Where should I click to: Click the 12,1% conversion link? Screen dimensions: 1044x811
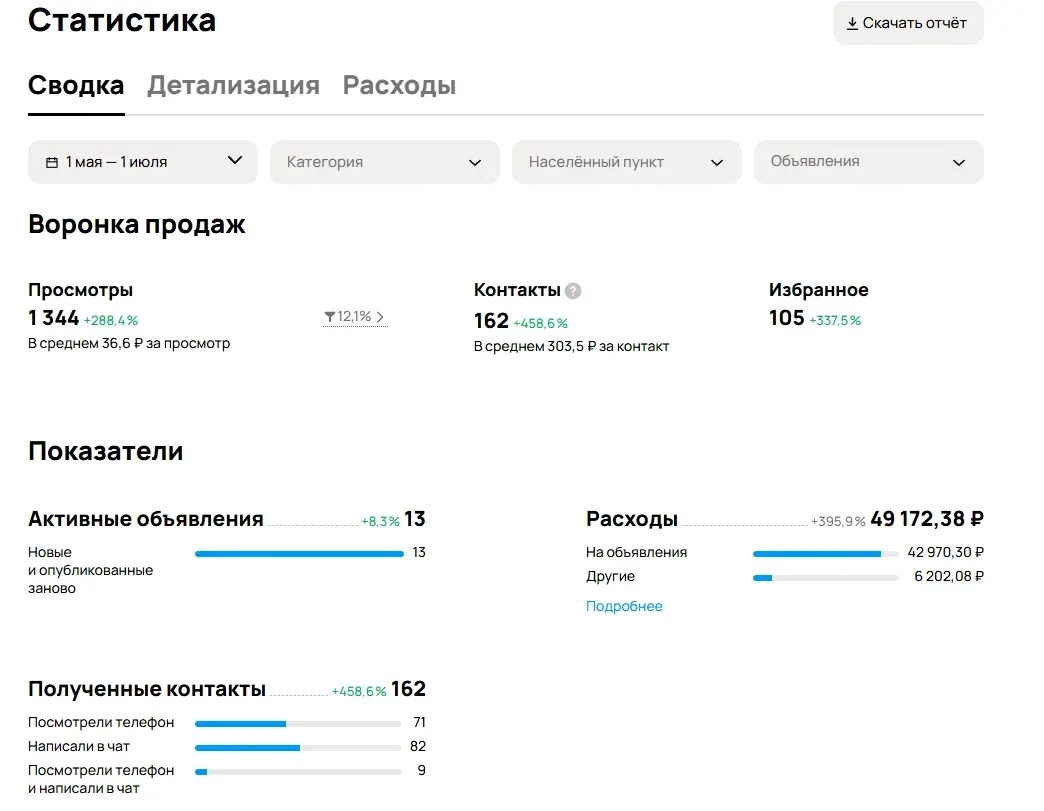point(355,317)
